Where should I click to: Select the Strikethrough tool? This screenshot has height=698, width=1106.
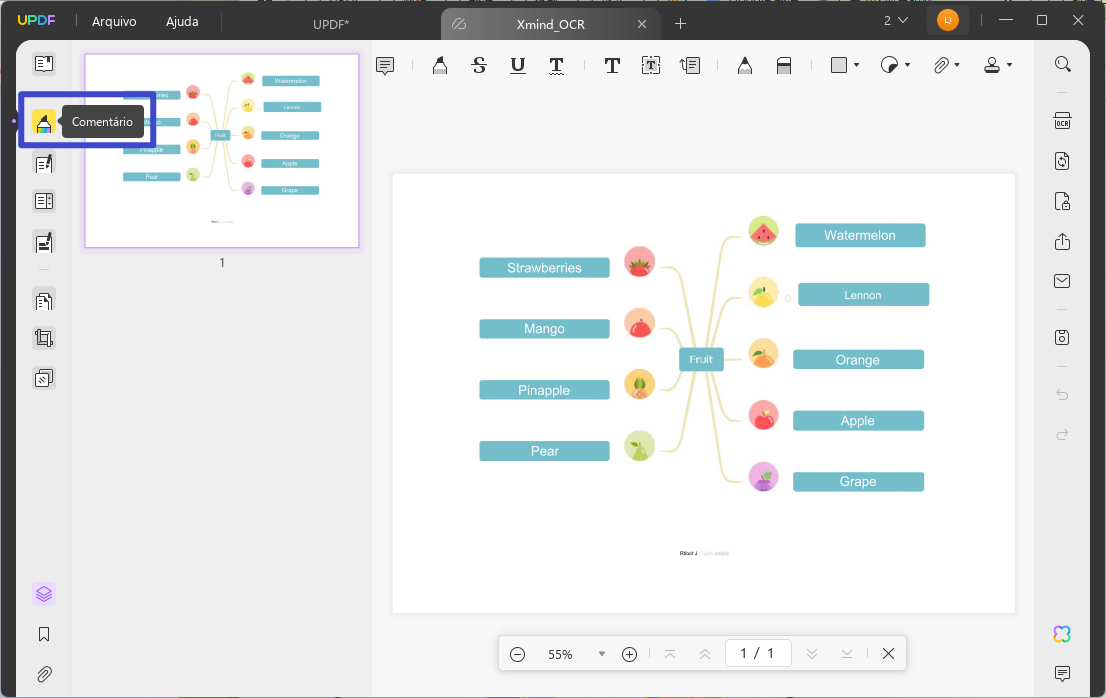(479, 66)
